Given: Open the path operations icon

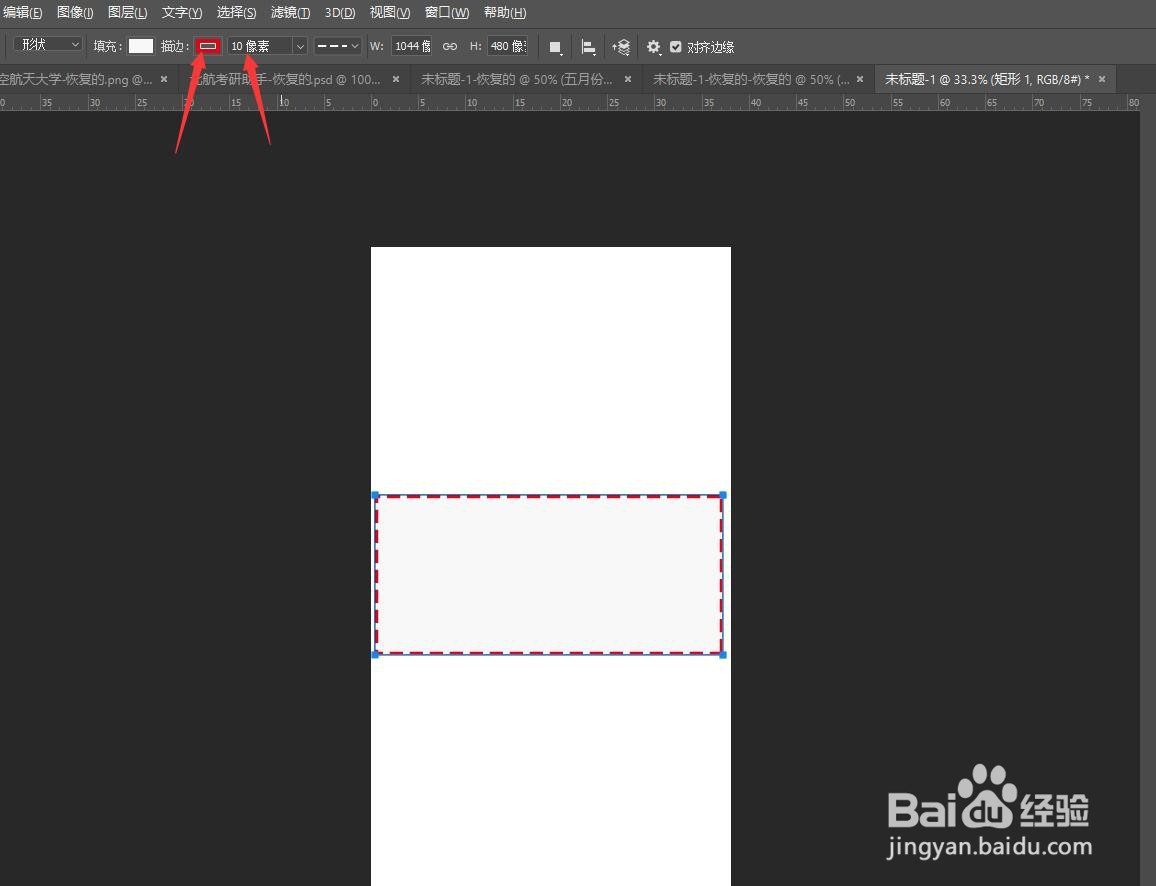Looking at the screenshot, I should 555,47.
